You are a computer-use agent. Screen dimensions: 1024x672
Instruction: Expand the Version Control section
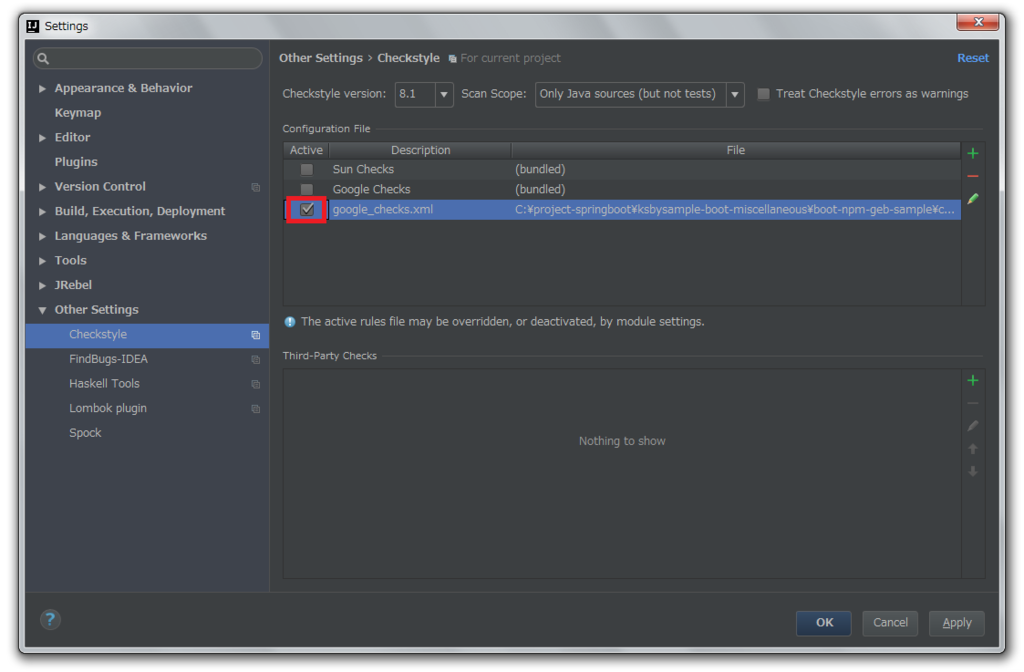click(x=42, y=187)
